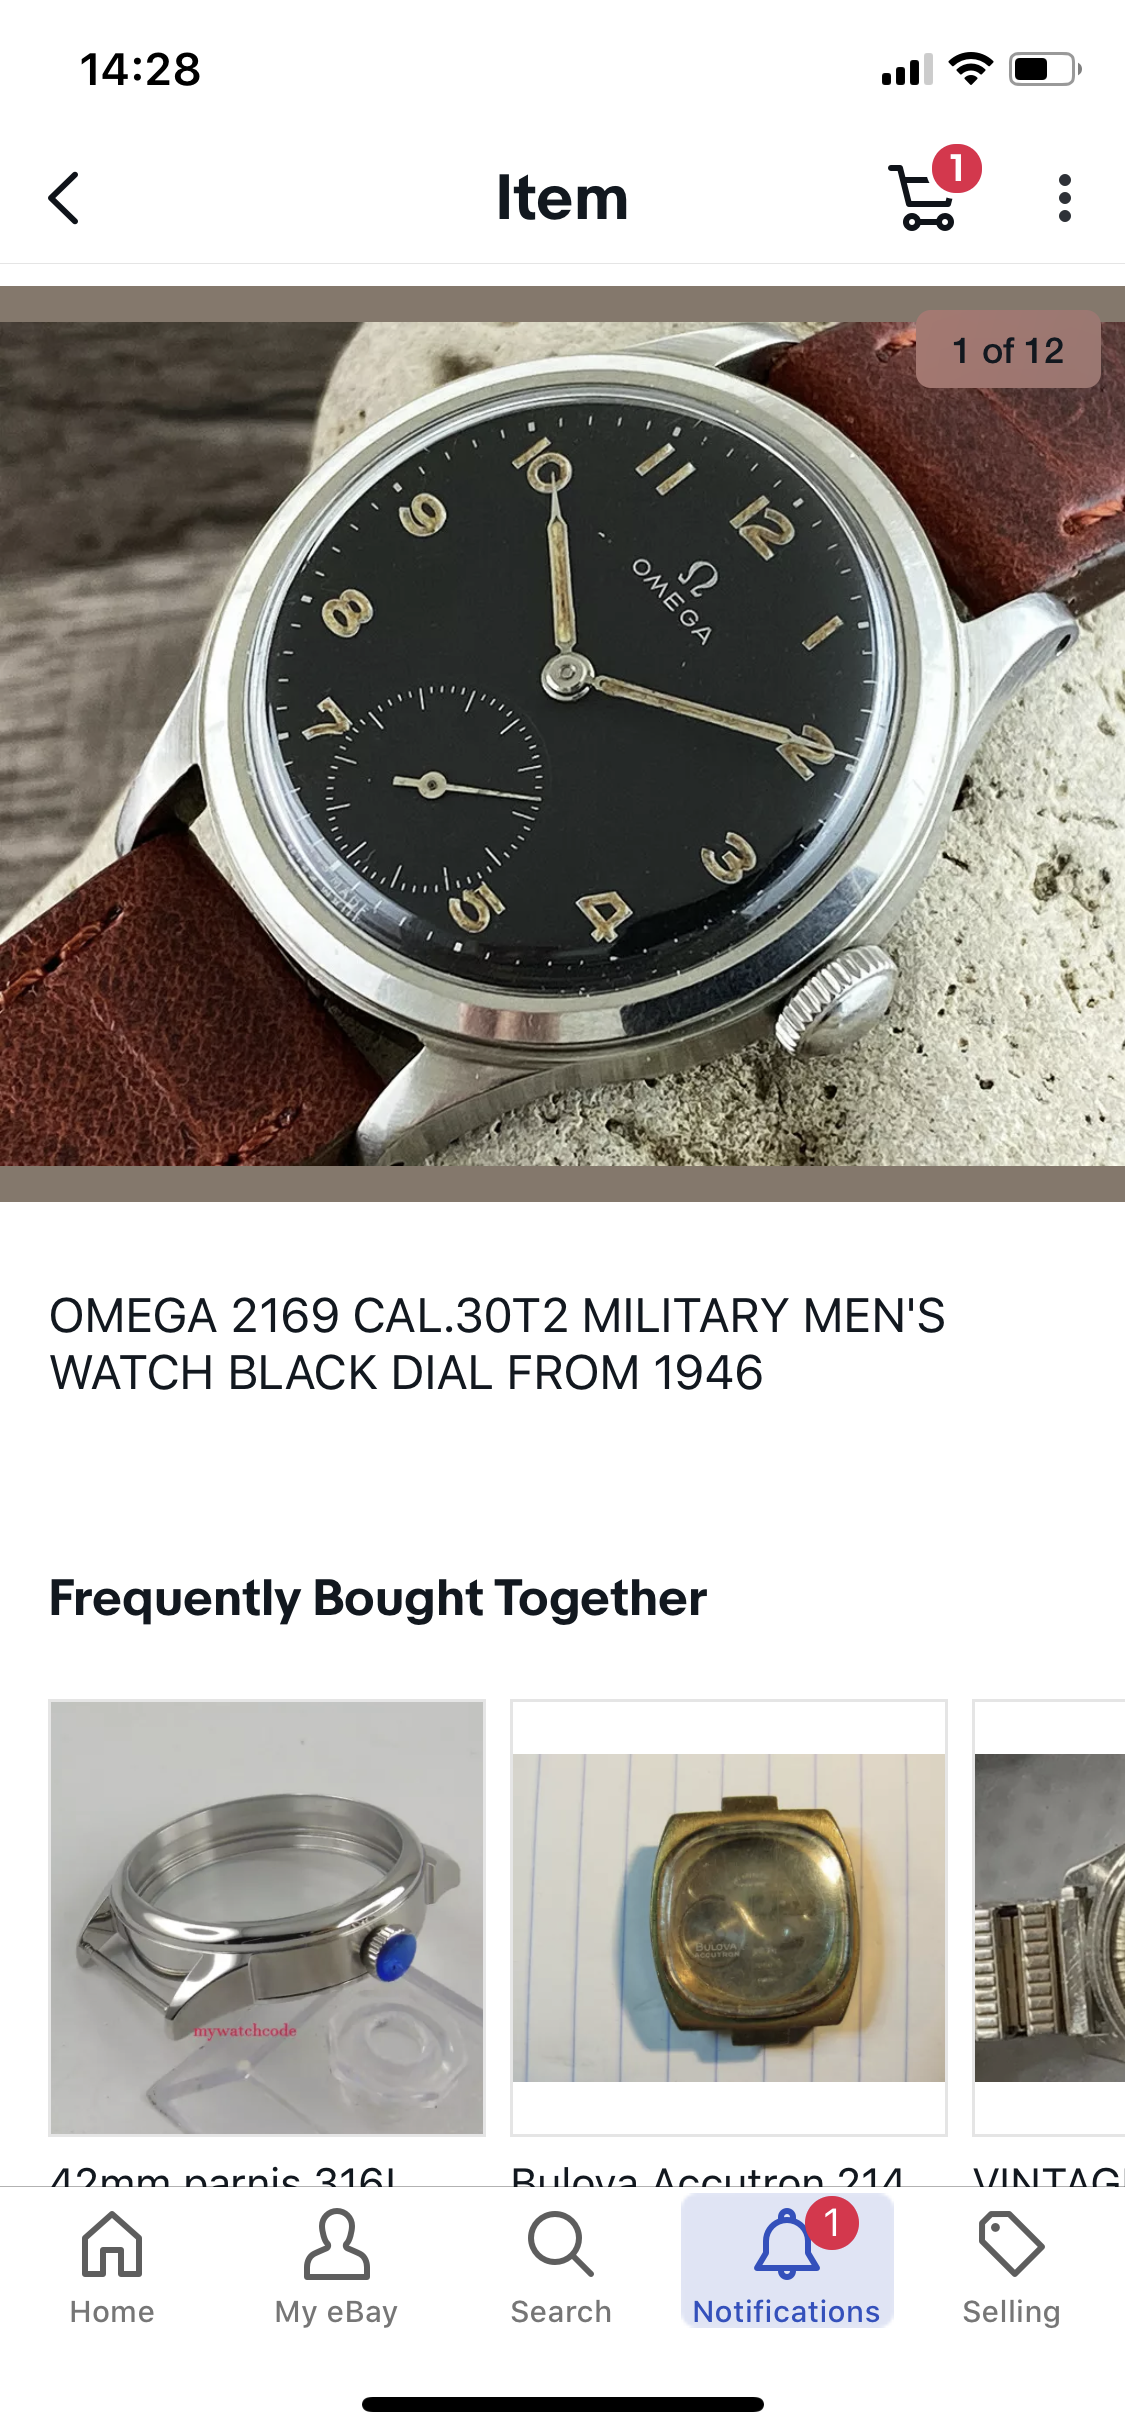The height and width of the screenshot is (2436, 1125).
Task: Tap the cart badge showing 1
Action: pos(957,168)
